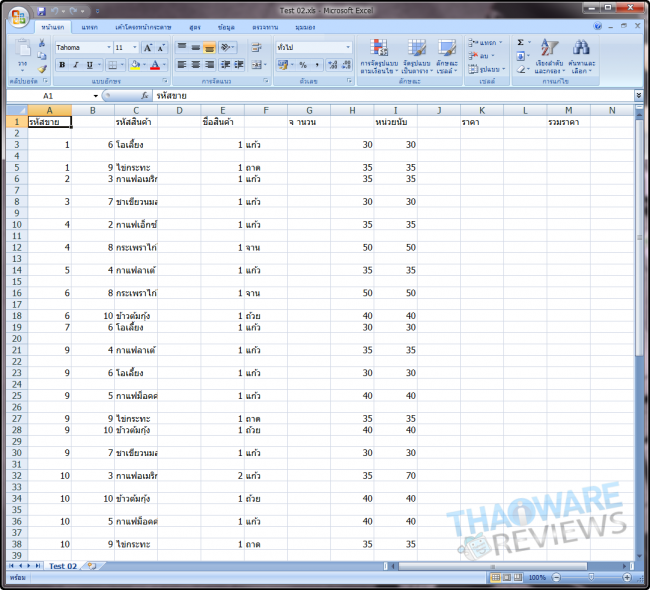This screenshot has height=590, width=650.
Task: Switch to the Insert (แทรก) ribbon tab
Action: (90, 27)
